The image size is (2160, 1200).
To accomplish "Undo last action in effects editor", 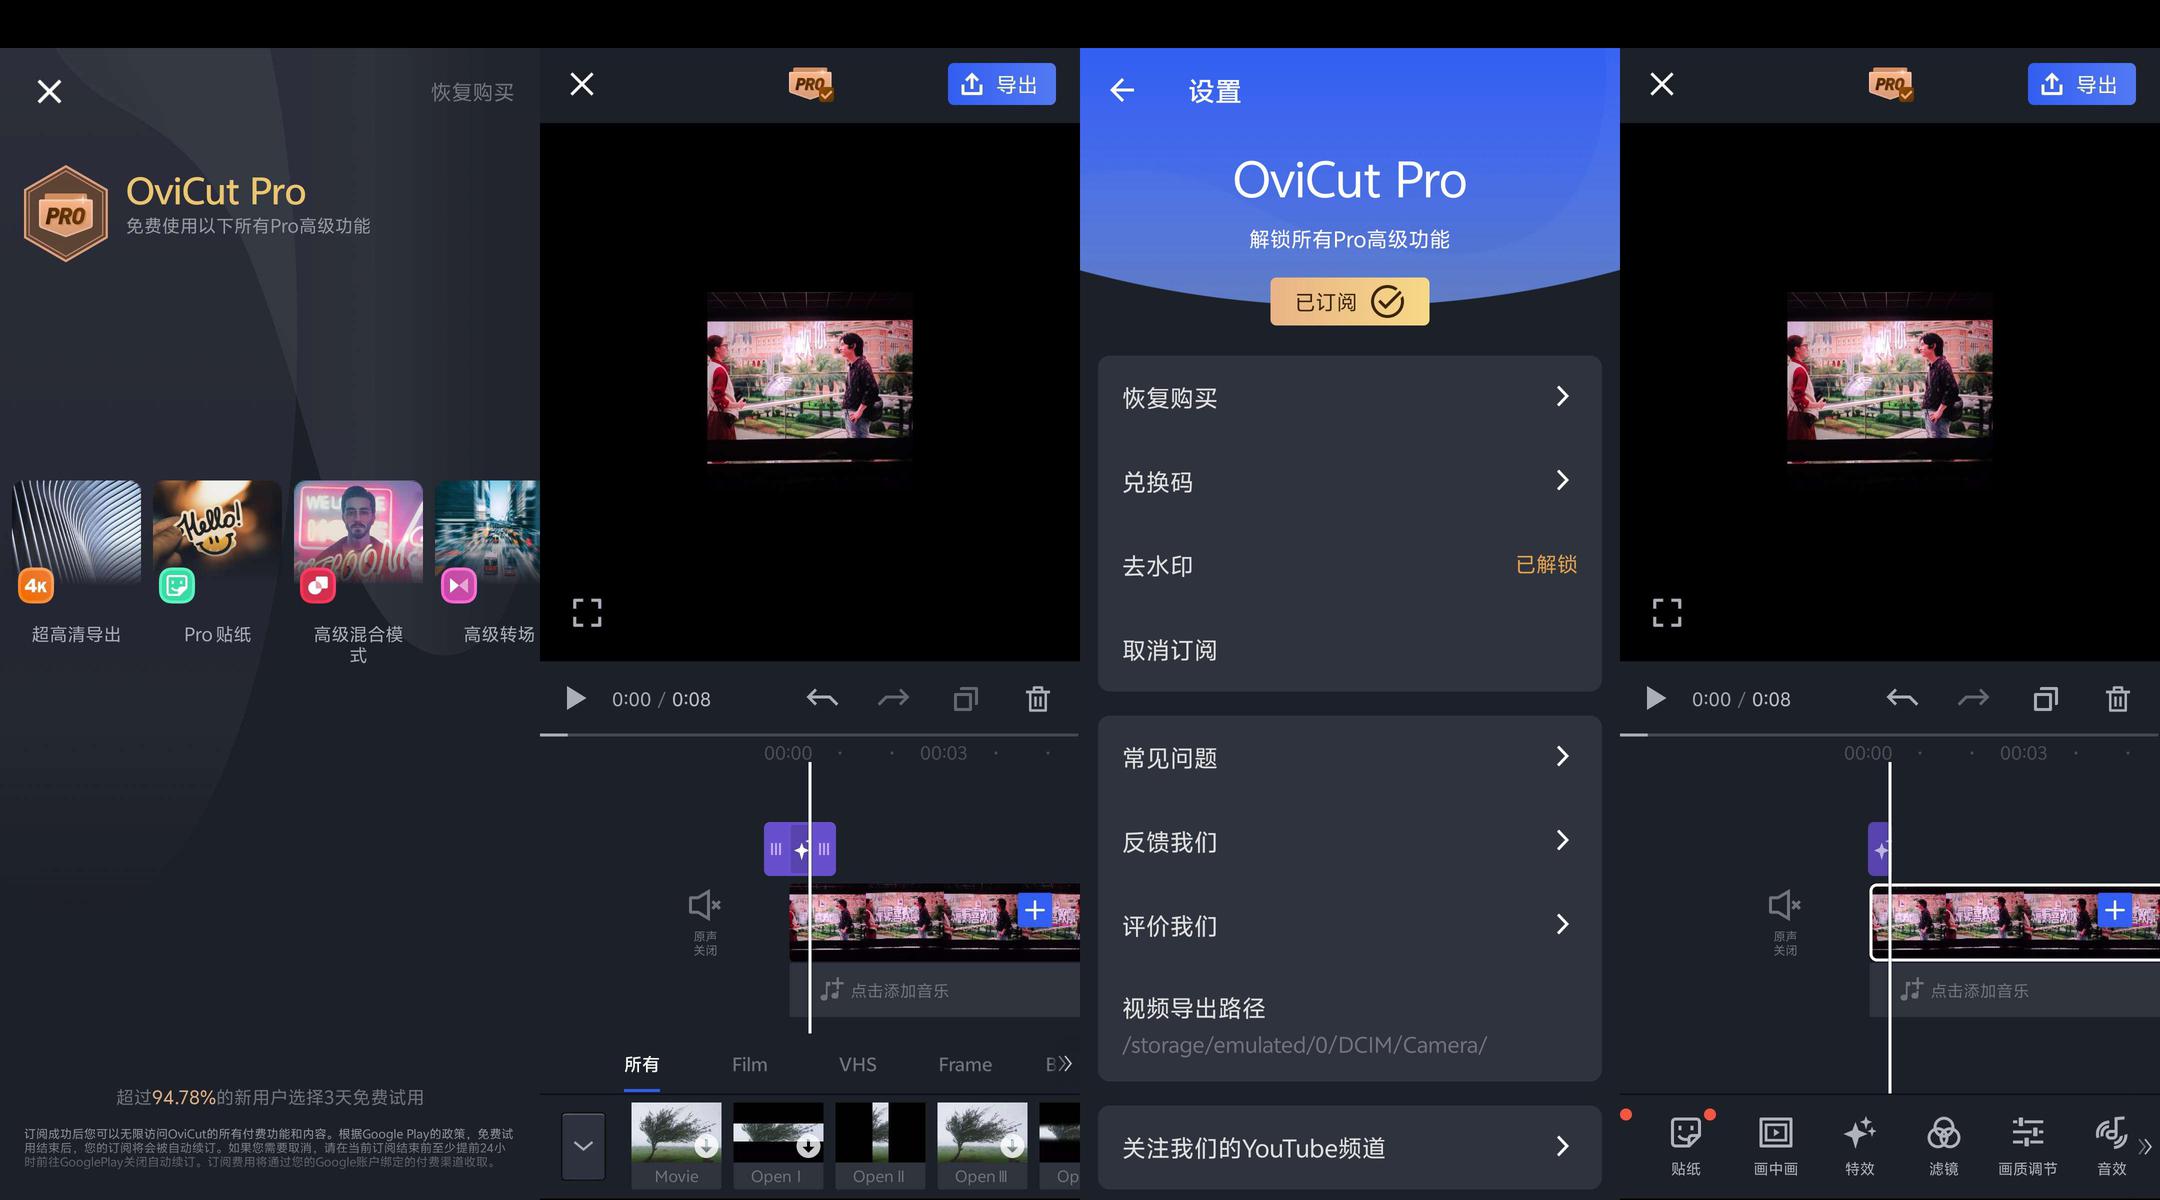I will coord(822,698).
